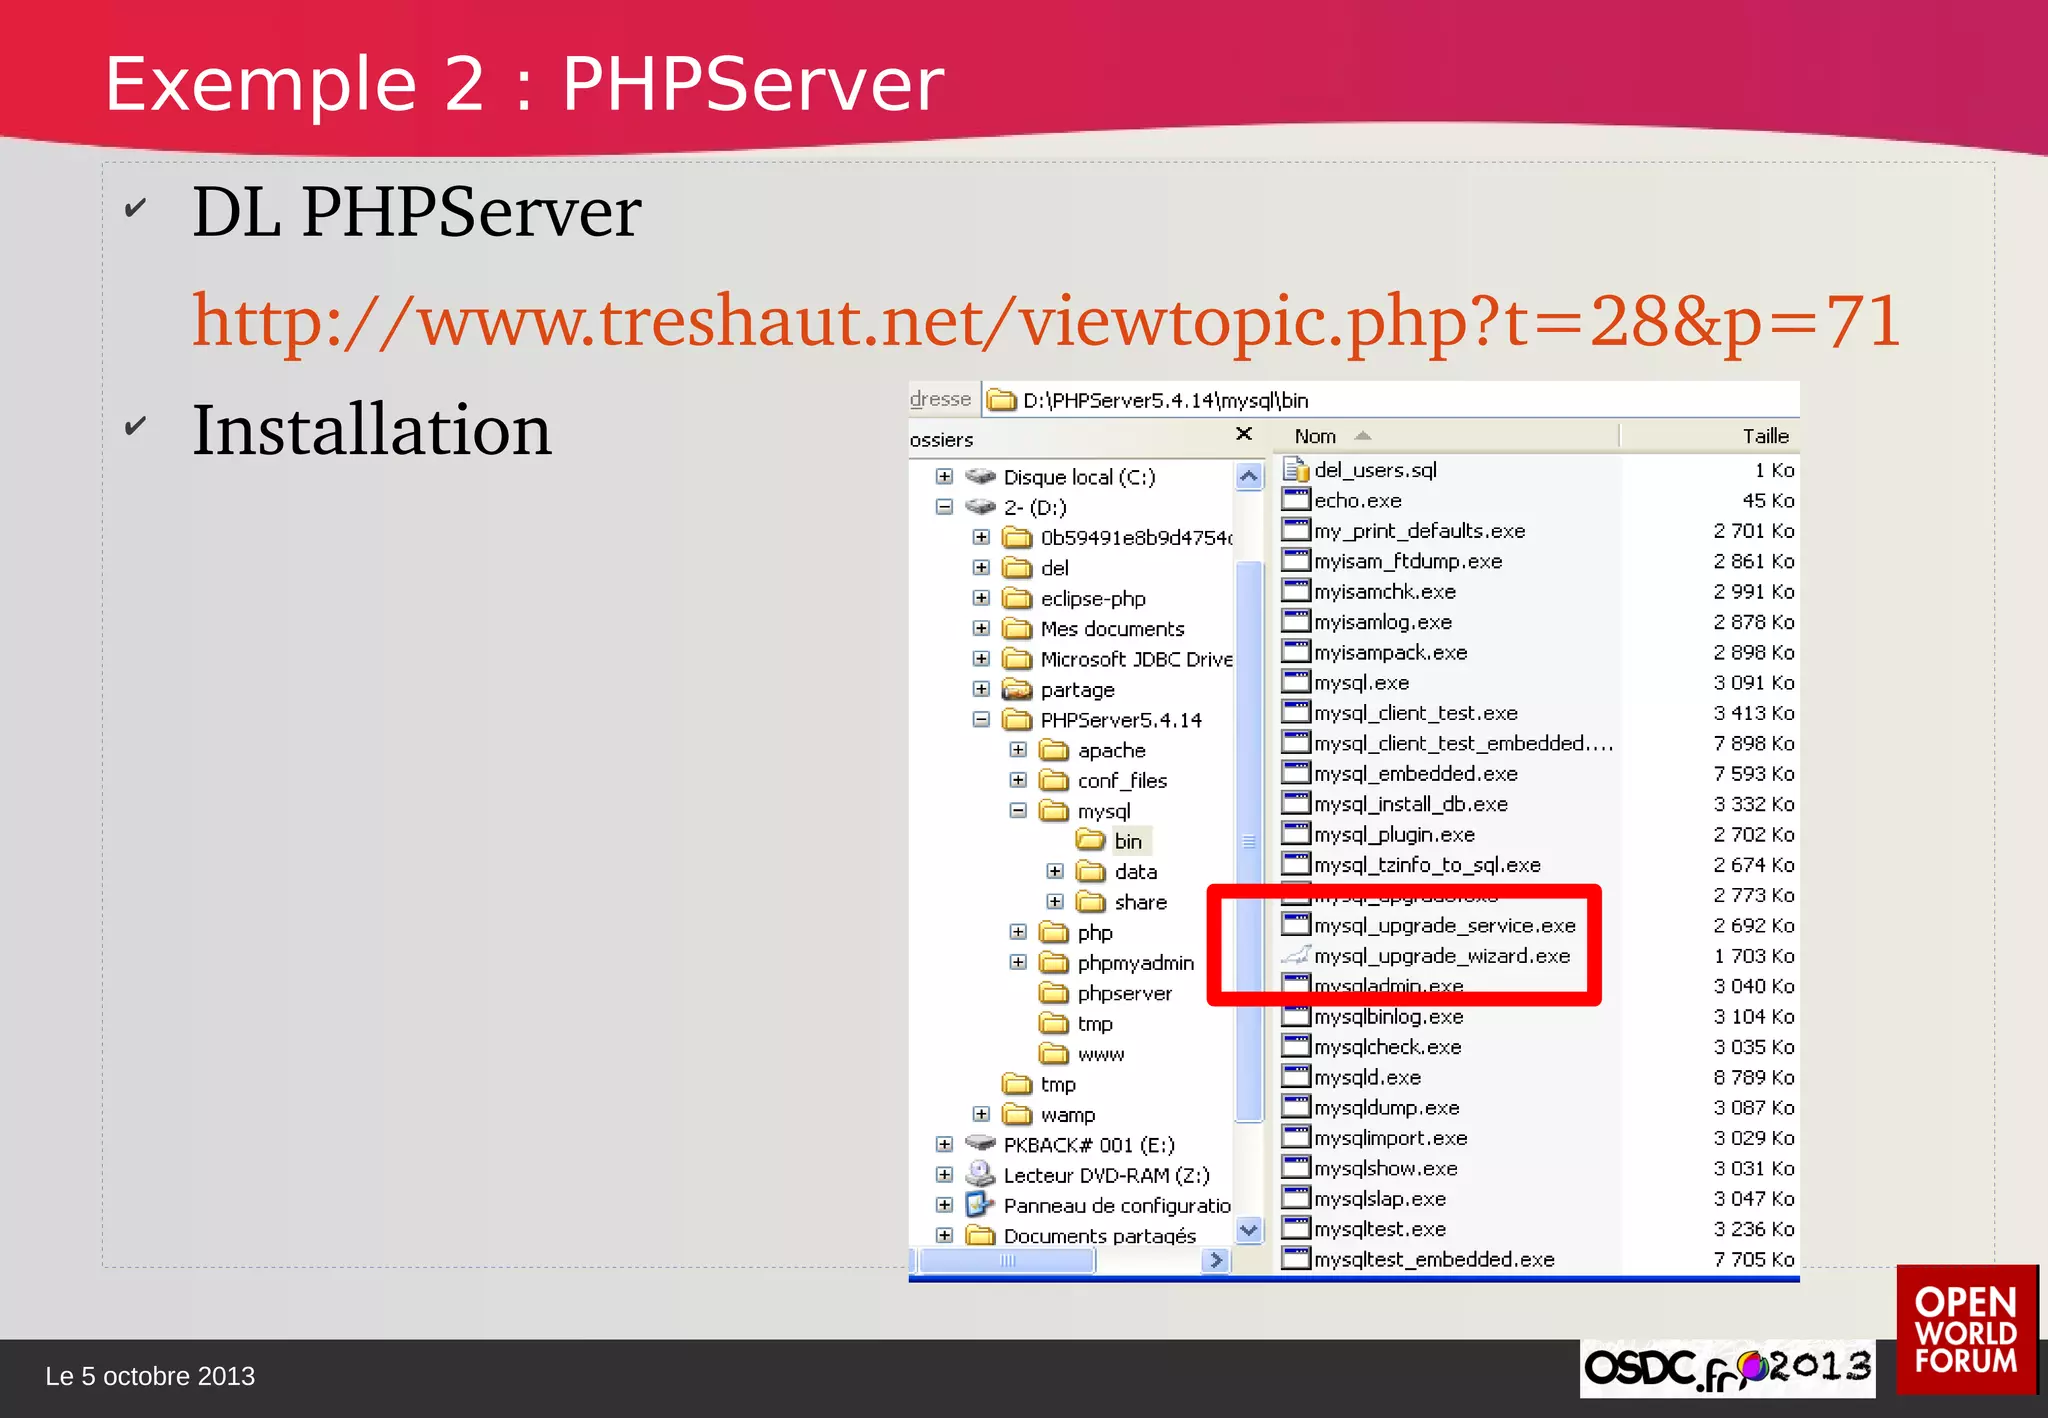This screenshot has width=2048, height=1418.
Task: Select the php folder icon
Action: [x=1054, y=932]
